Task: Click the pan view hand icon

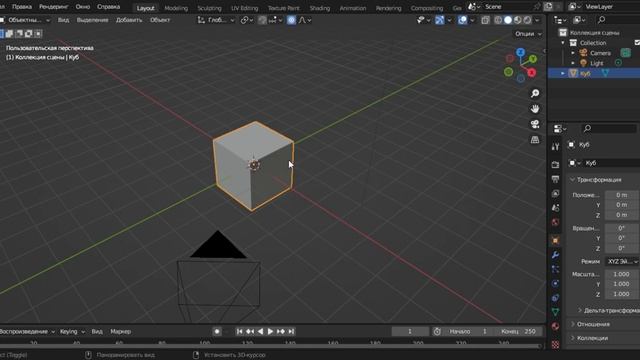Action: [x=535, y=109]
